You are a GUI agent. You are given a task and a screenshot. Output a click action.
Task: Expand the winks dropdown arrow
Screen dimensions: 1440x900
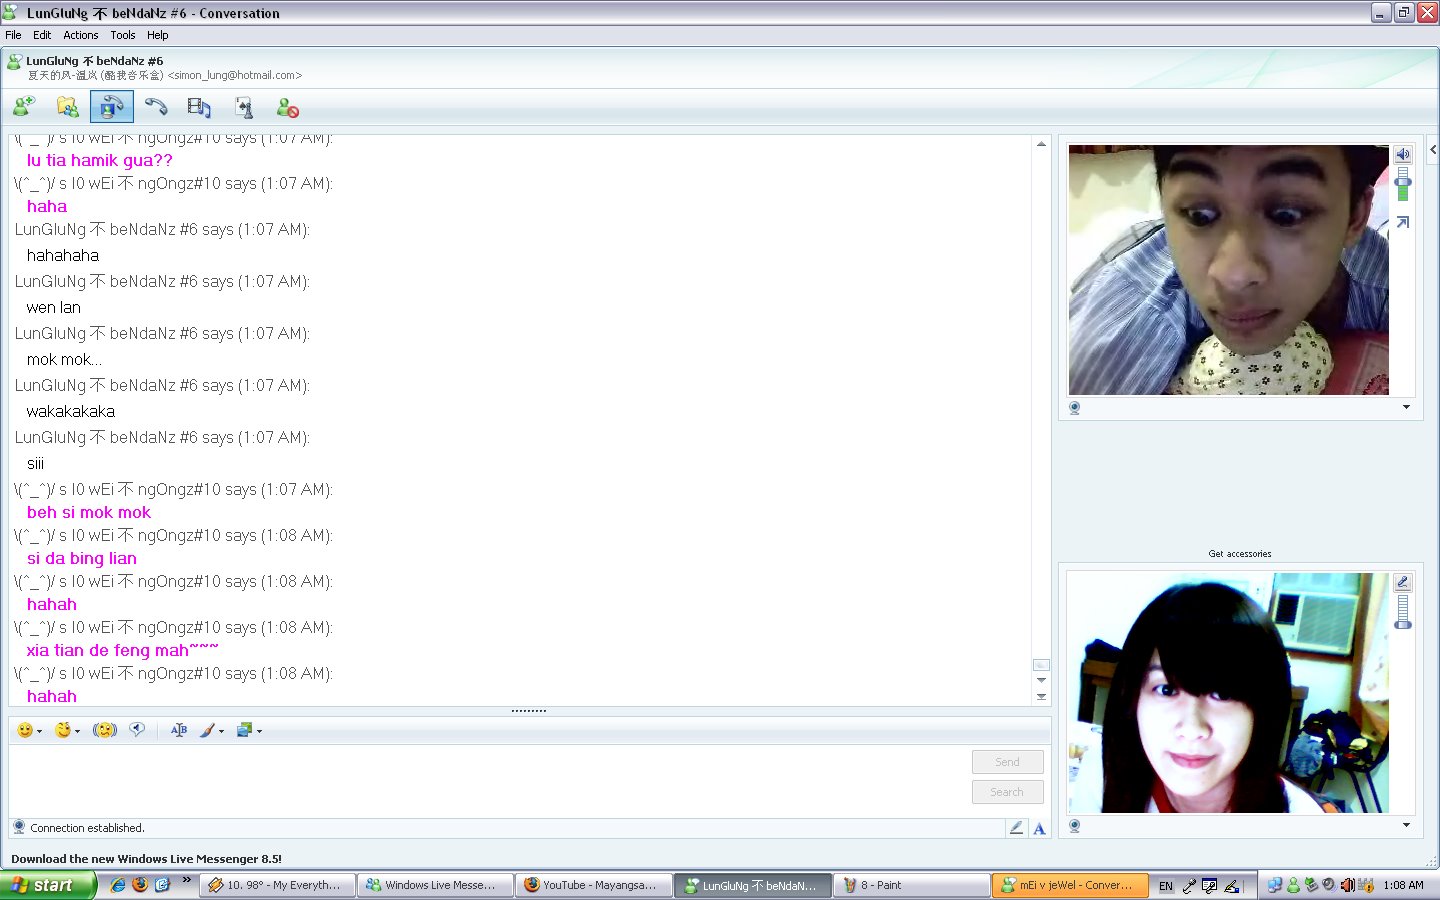click(x=78, y=731)
